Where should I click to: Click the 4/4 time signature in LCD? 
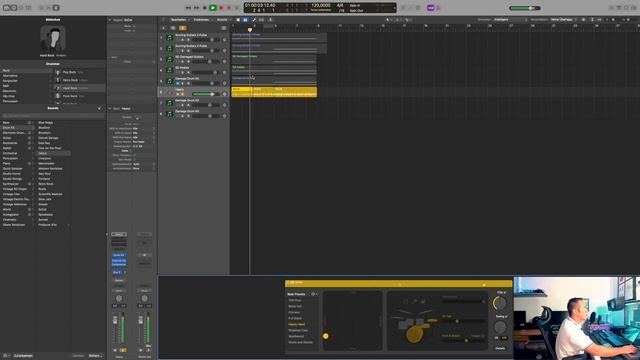click(x=340, y=6)
